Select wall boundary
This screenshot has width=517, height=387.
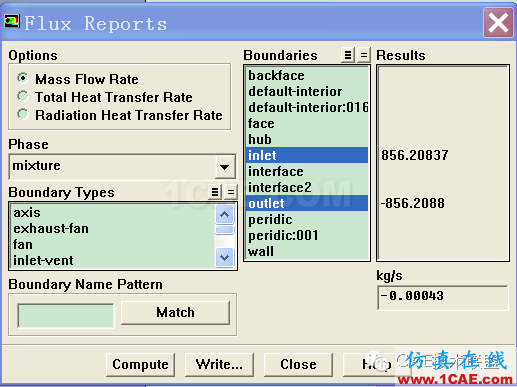tap(307, 251)
